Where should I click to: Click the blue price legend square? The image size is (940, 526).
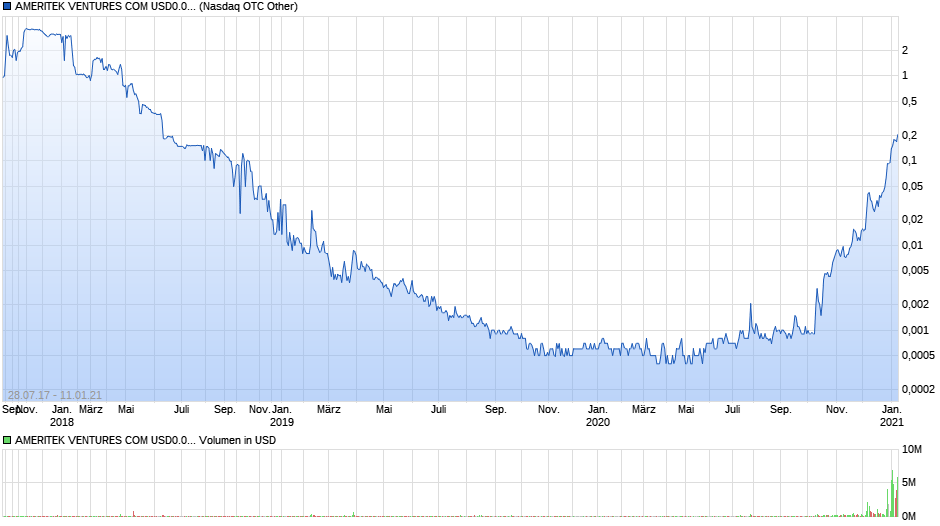click(x=7, y=7)
